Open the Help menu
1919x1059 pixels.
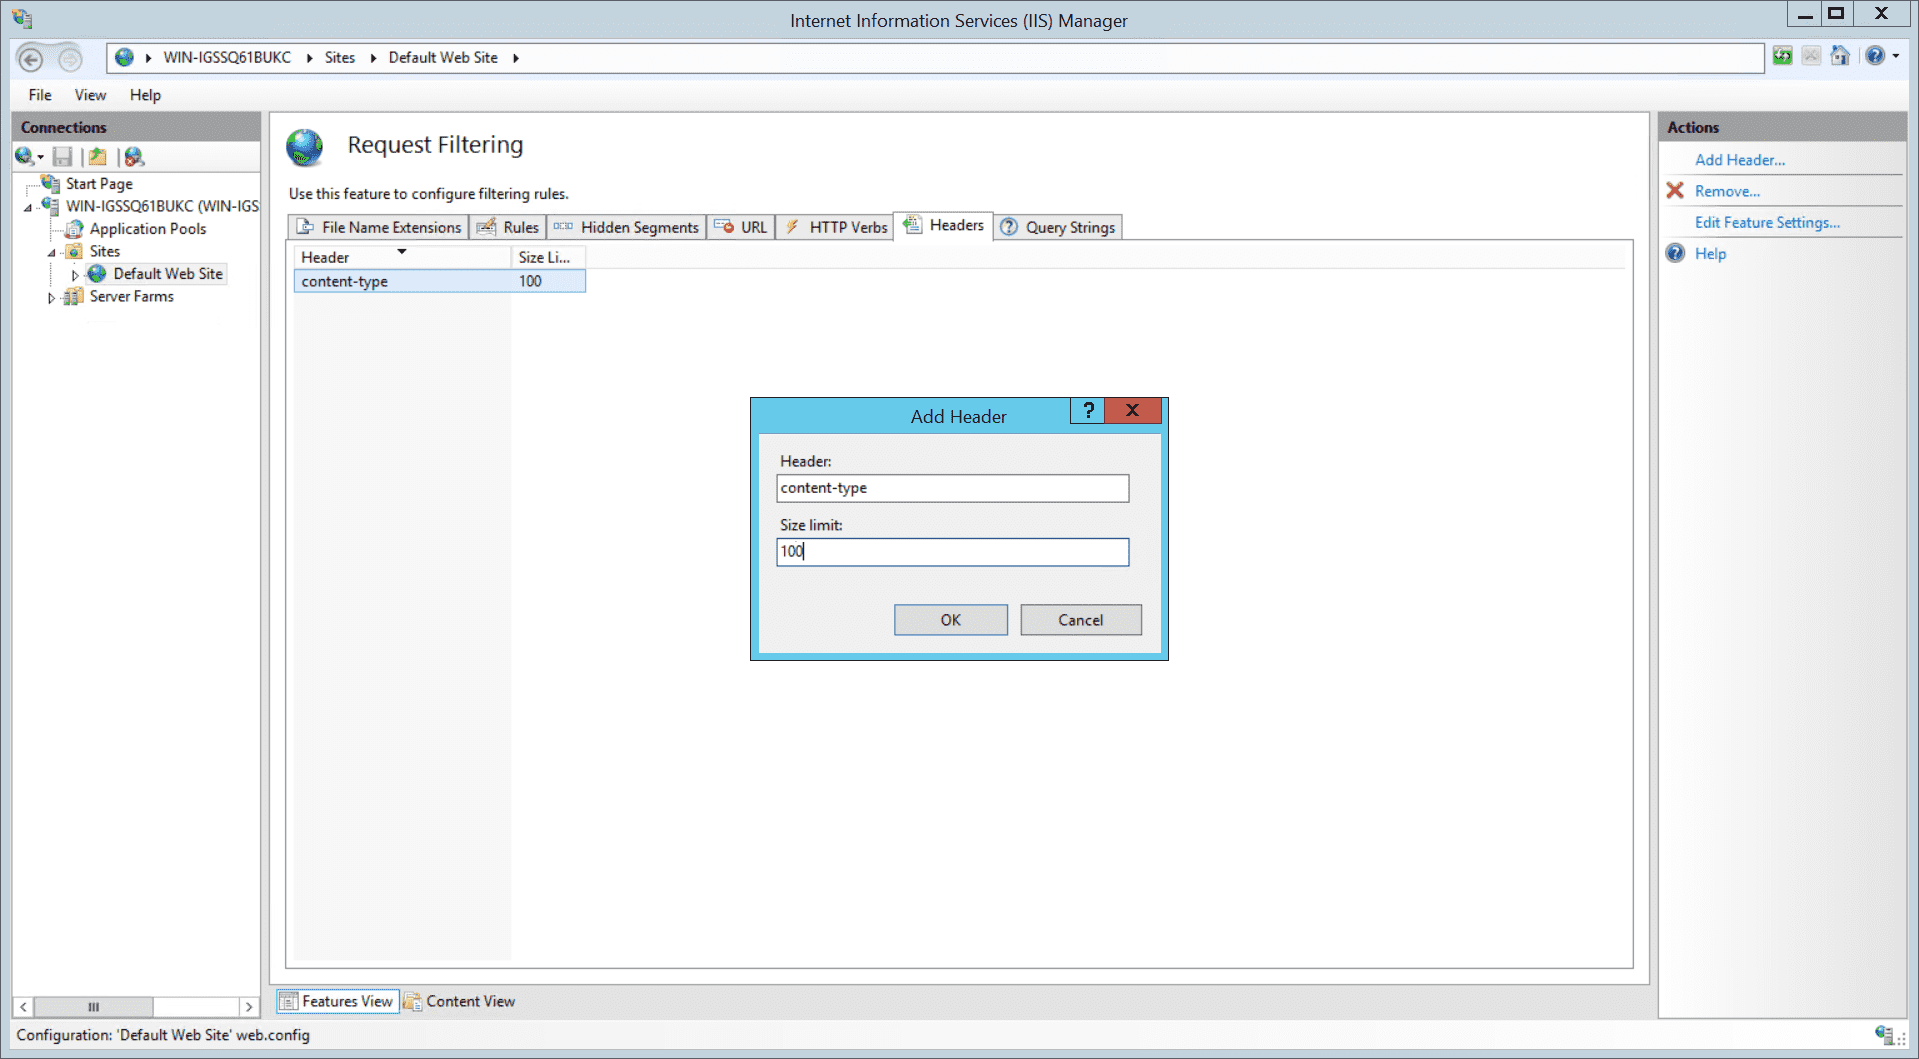pos(145,95)
